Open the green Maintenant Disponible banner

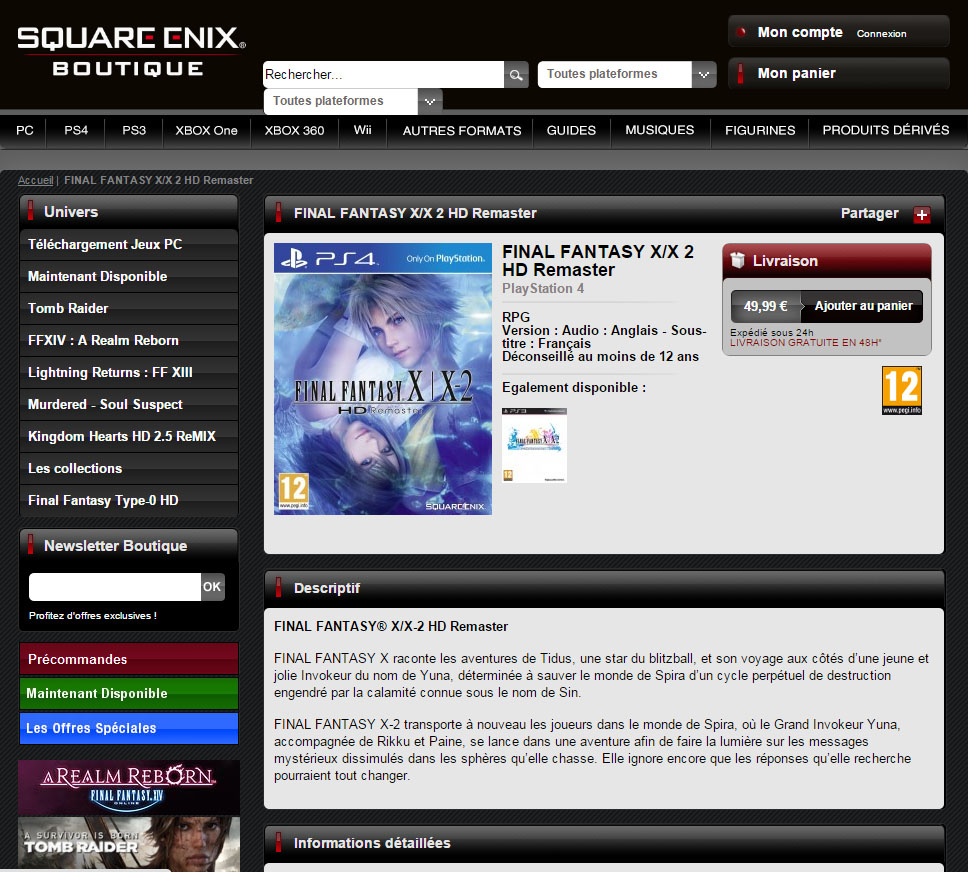click(129, 693)
